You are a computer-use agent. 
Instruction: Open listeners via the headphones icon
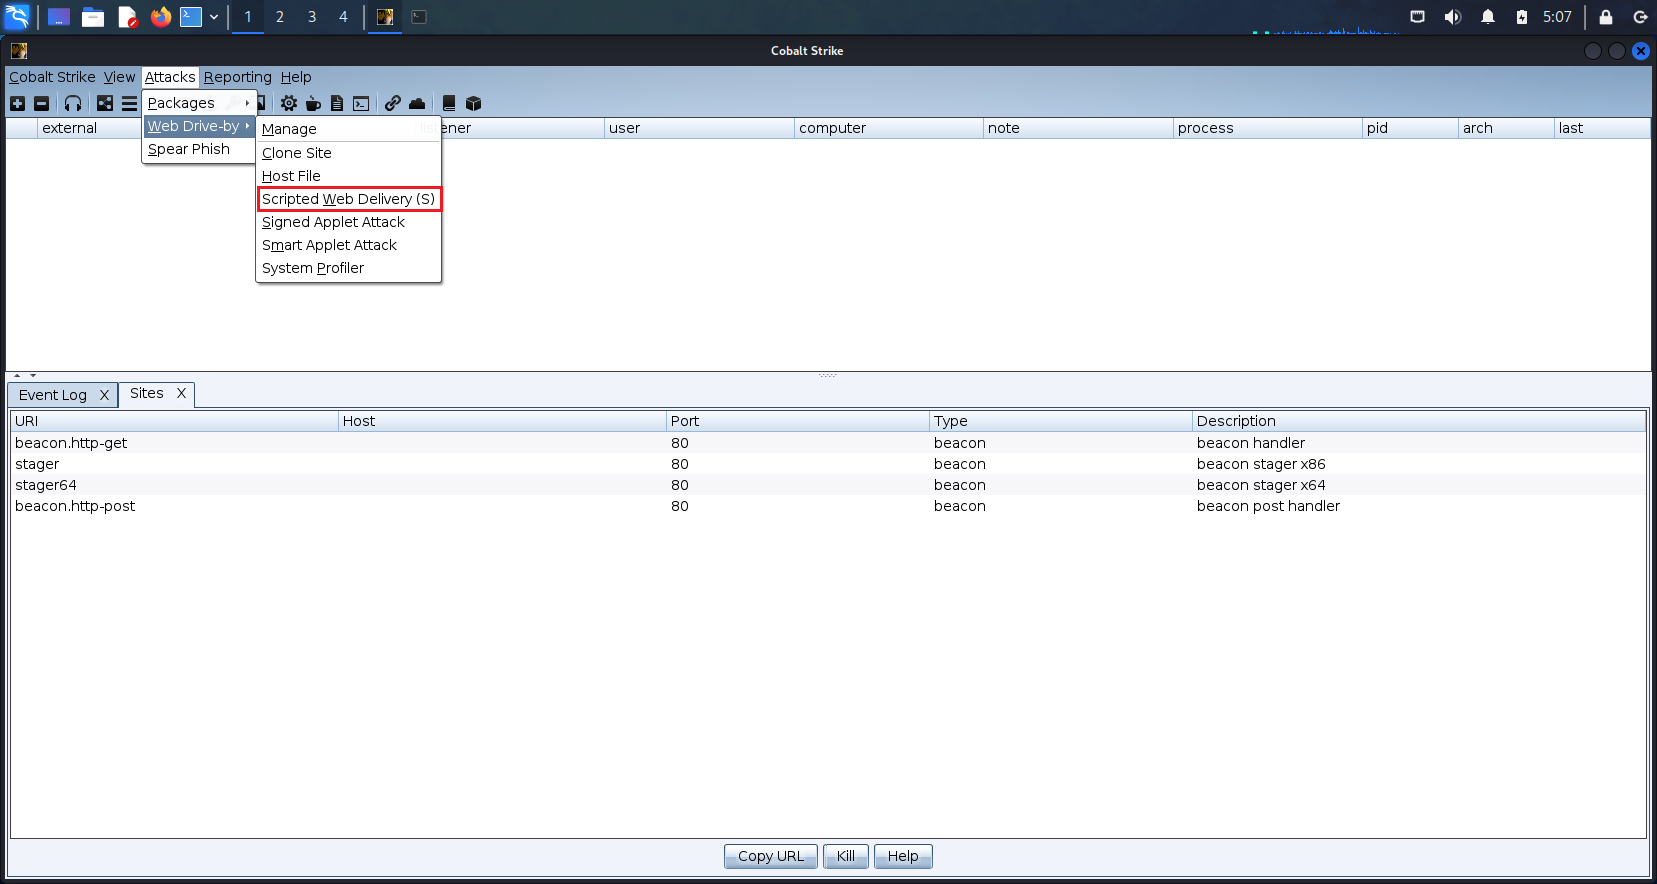[x=73, y=103]
